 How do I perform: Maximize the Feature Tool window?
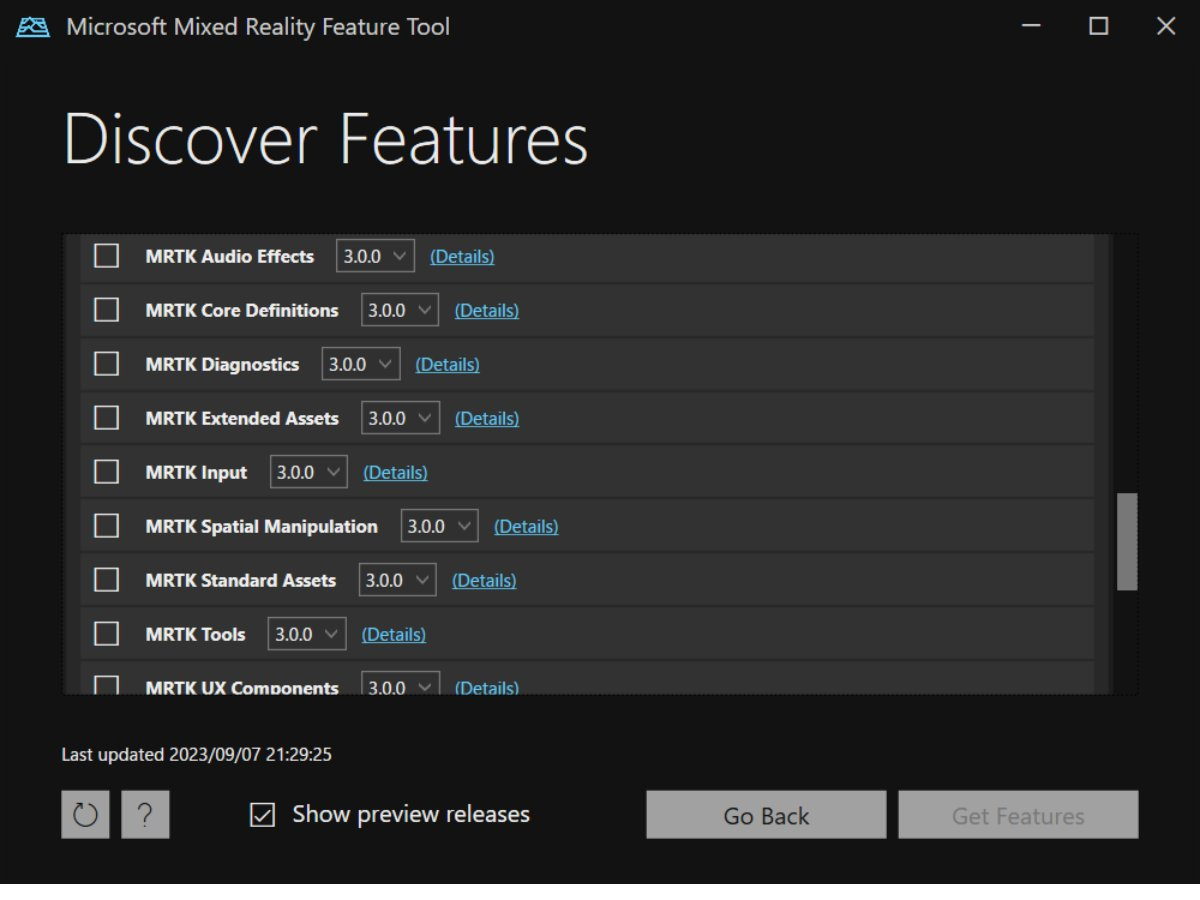[x=1098, y=27]
